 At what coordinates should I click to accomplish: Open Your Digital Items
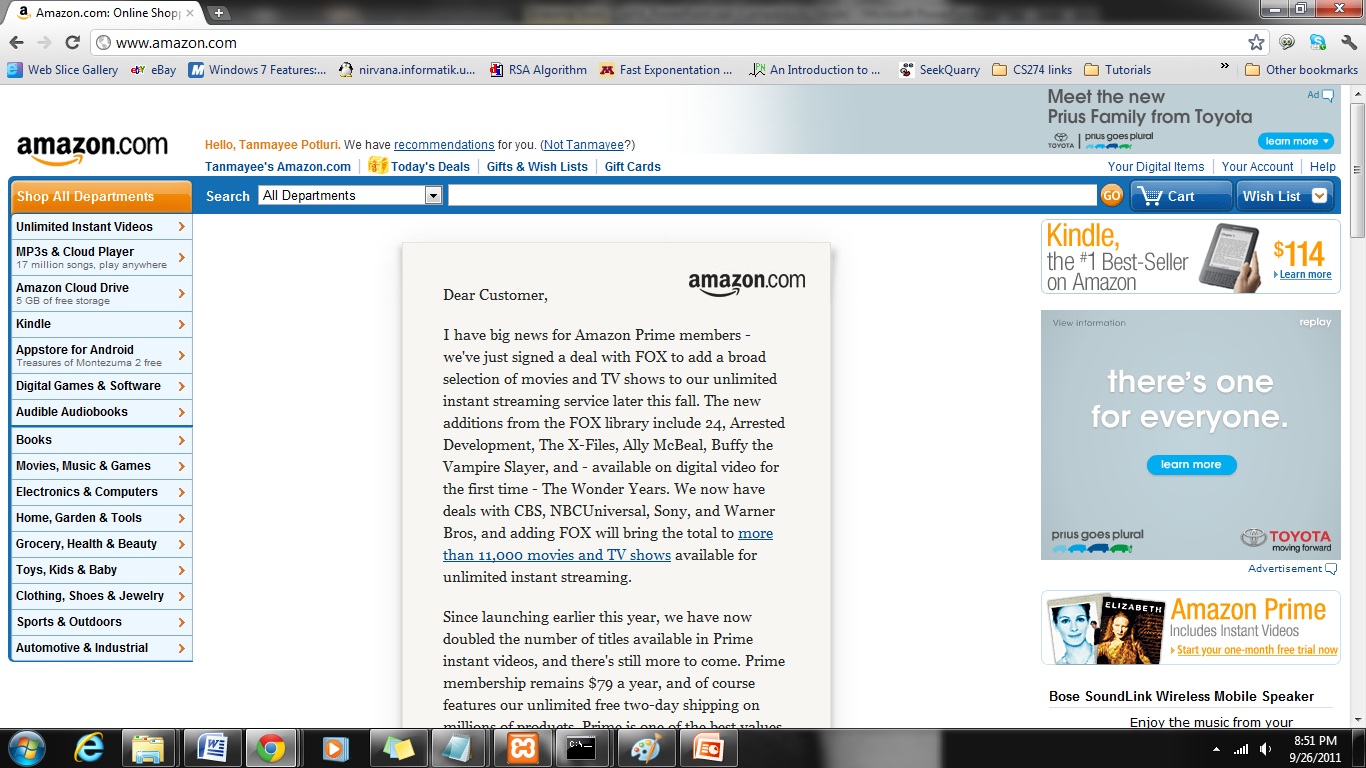(x=1156, y=167)
